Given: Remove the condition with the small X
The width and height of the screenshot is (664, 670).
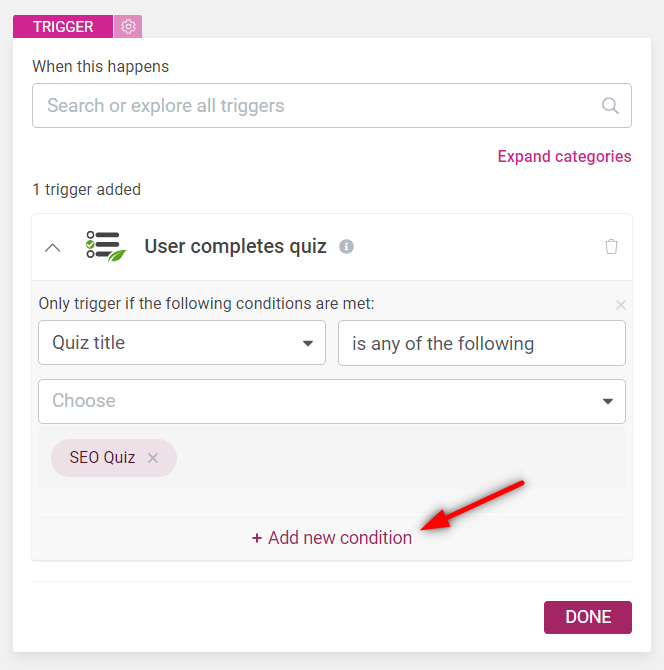Looking at the screenshot, I should point(621,304).
